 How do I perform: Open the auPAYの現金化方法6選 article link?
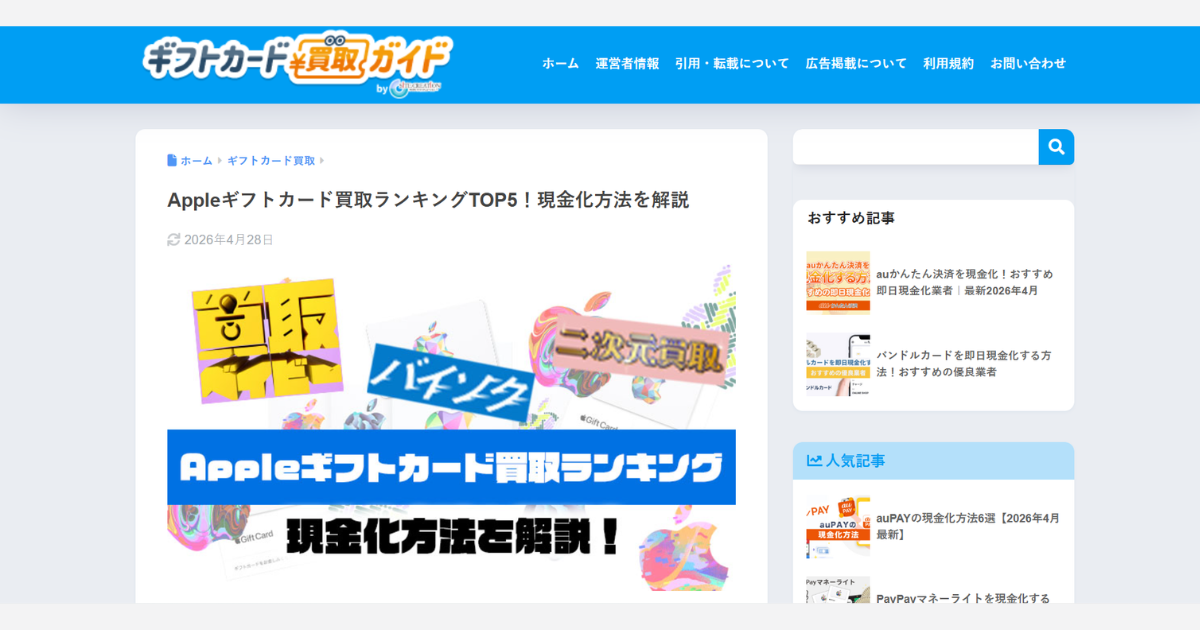[x=968, y=527]
